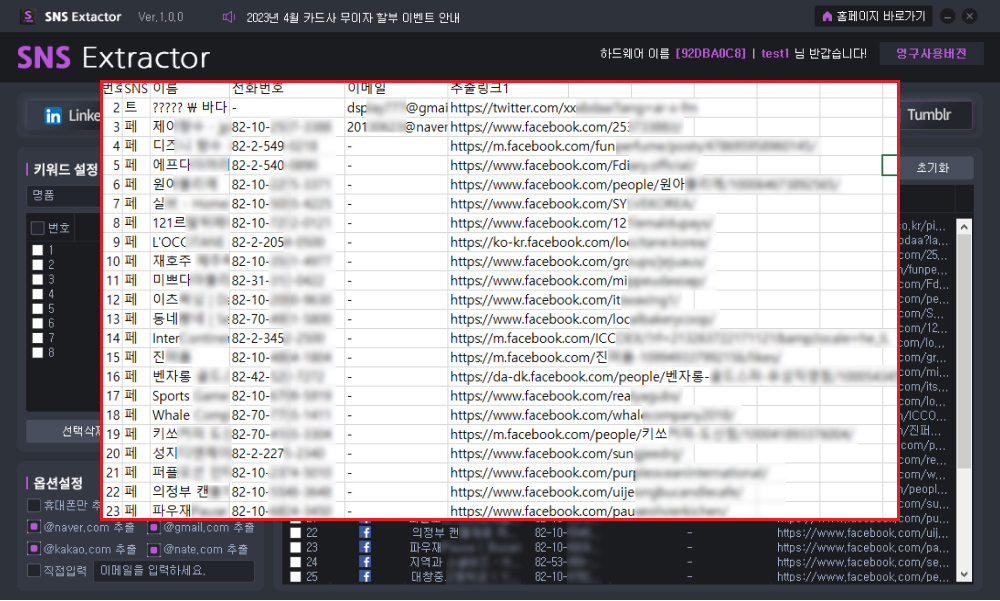Click the Whale name cell in spreadsheet row 18

[190, 415]
